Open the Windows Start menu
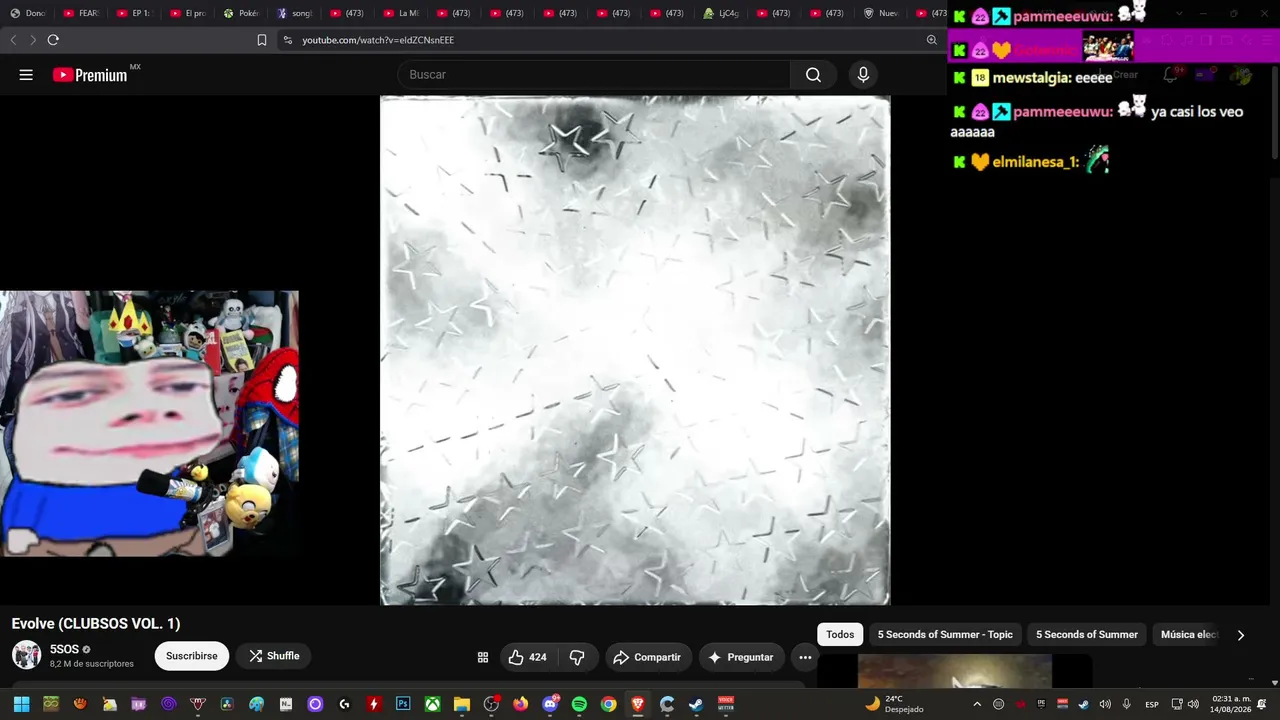 click(21, 704)
